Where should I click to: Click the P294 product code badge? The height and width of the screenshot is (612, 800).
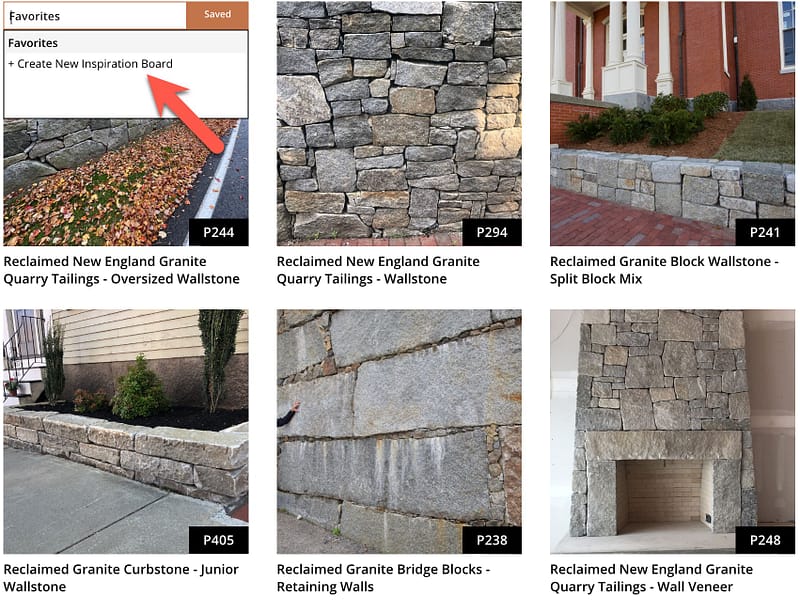[x=492, y=233]
